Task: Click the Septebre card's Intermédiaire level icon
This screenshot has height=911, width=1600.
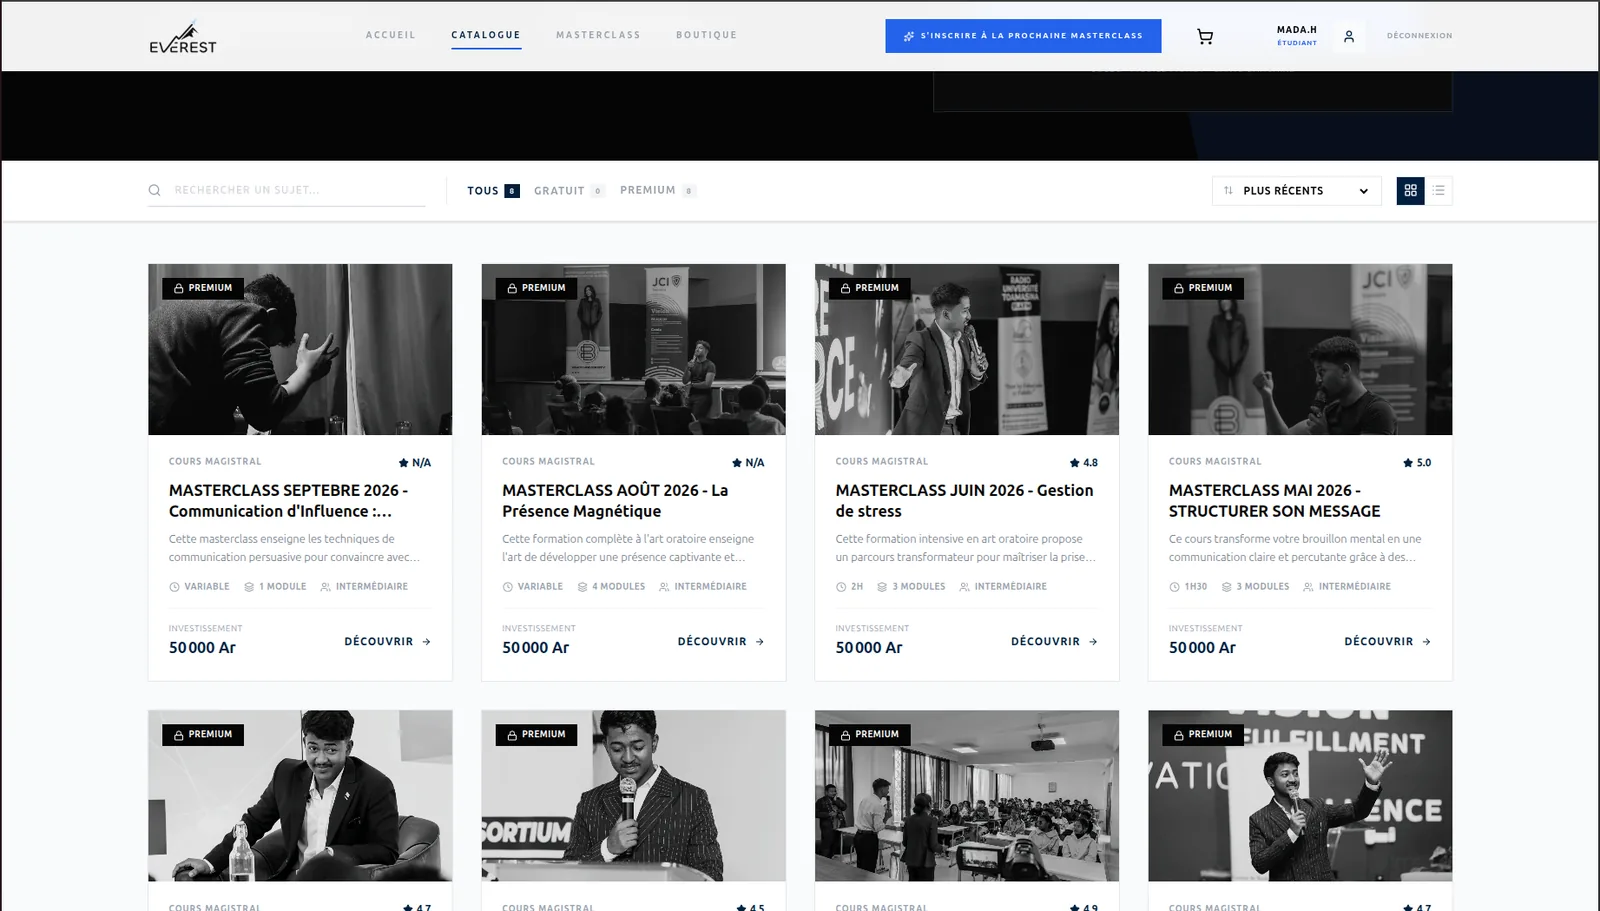Action: click(x=325, y=587)
